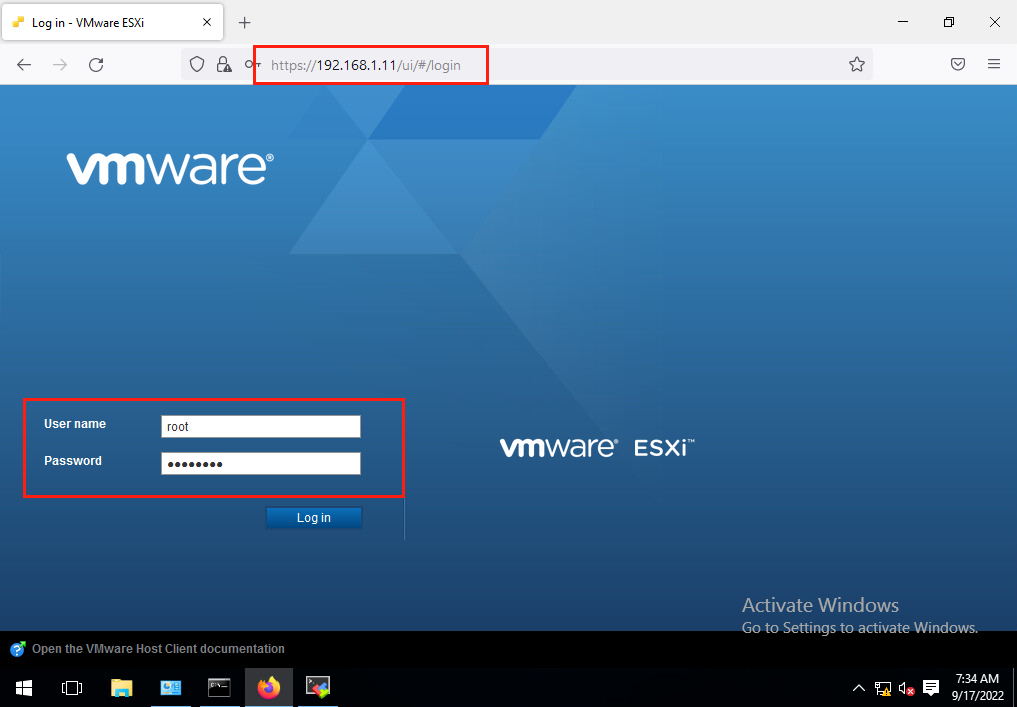The height and width of the screenshot is (707, 1017).
Task: Open the Windows Start menu
Action: 24,688
